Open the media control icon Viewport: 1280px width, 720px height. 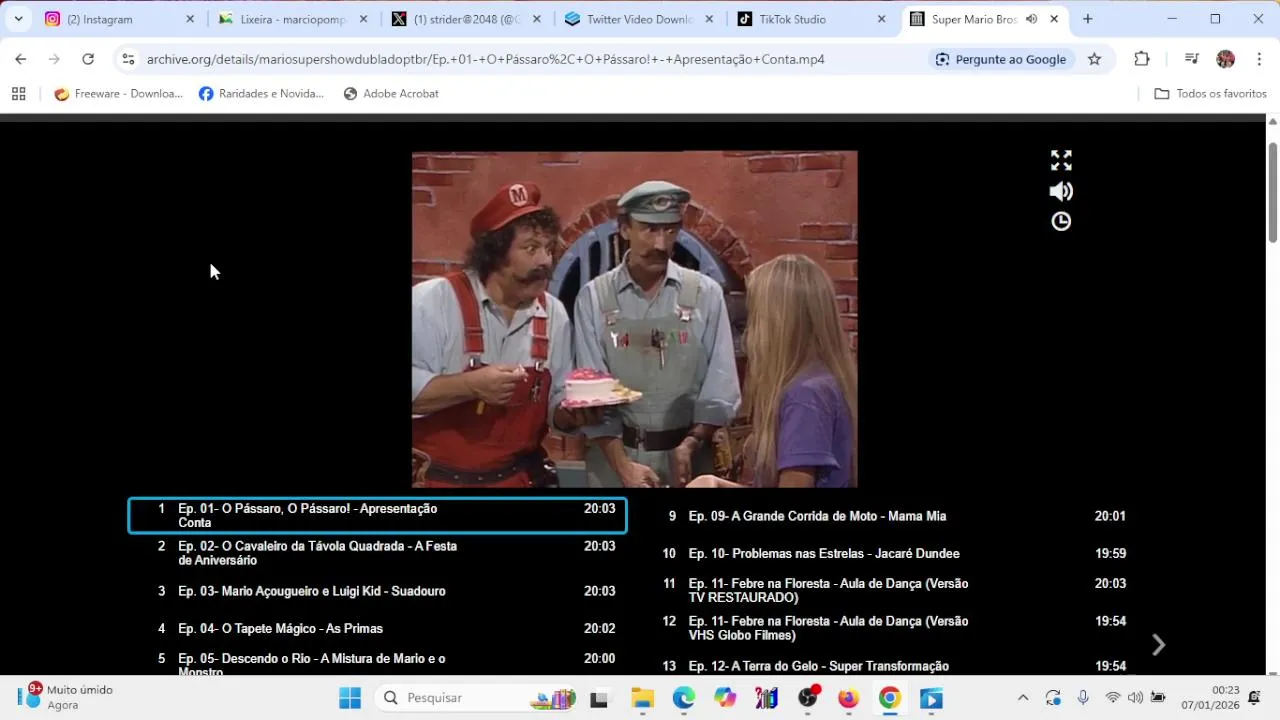coord(1191,59)
